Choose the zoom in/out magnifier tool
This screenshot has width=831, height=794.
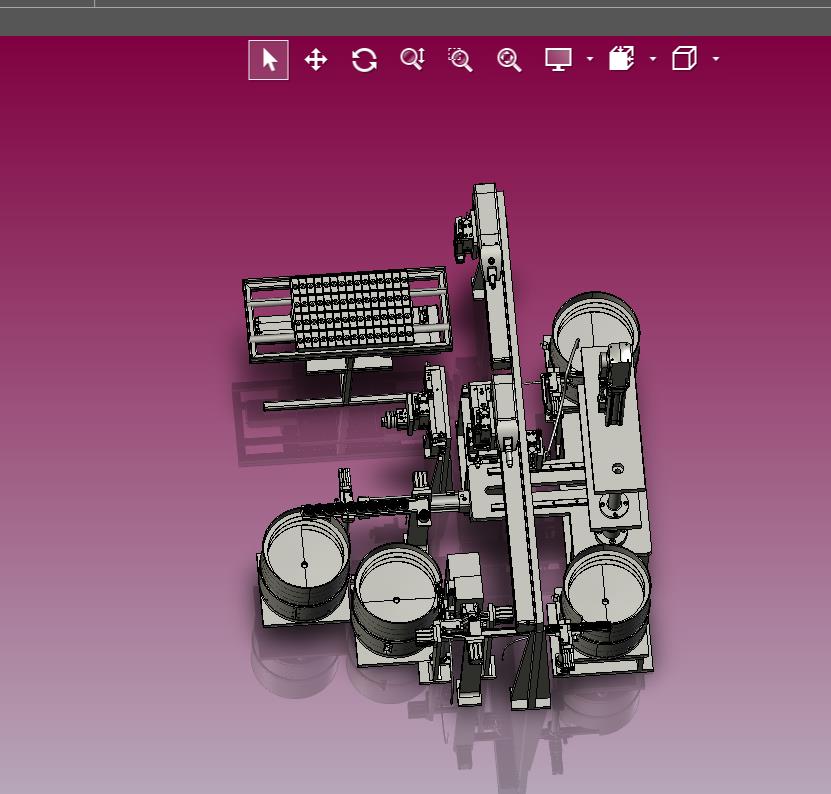click(412, 59)
